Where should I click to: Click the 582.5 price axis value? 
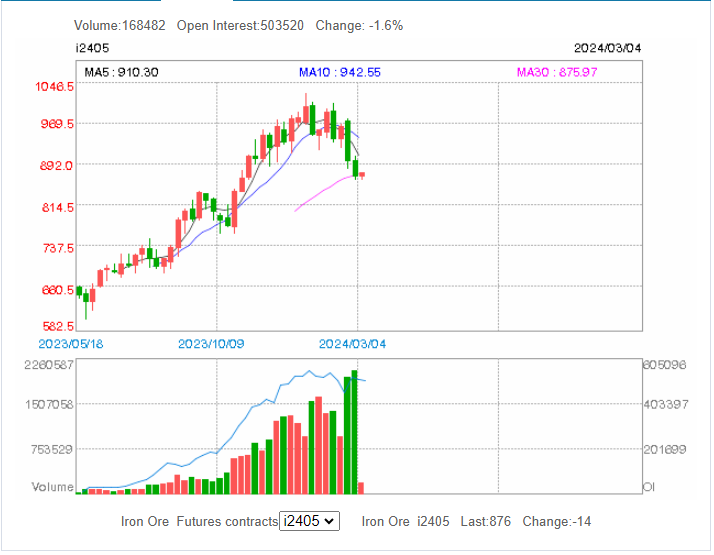click(58, 326)
